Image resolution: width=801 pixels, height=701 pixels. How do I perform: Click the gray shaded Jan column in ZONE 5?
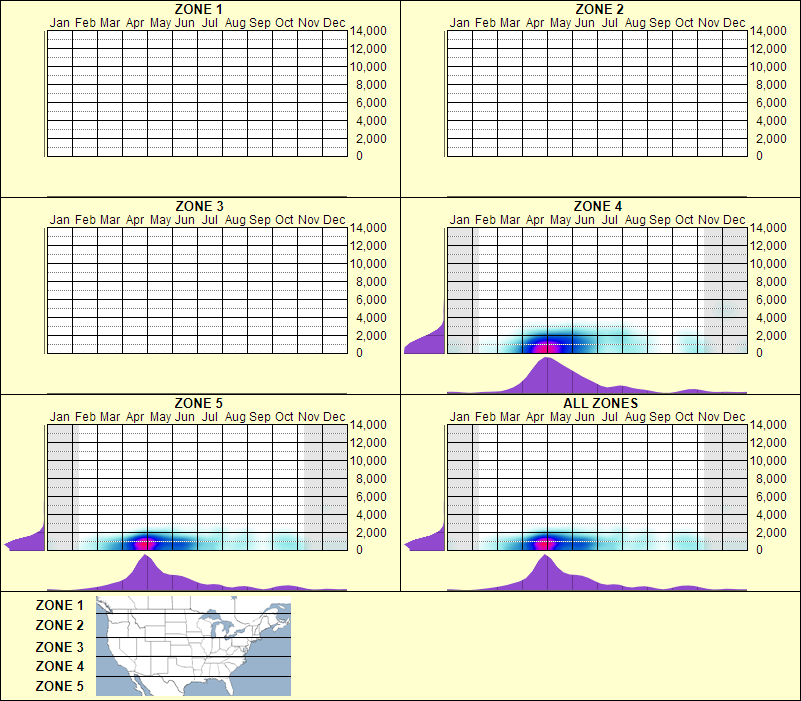[60, 485]
